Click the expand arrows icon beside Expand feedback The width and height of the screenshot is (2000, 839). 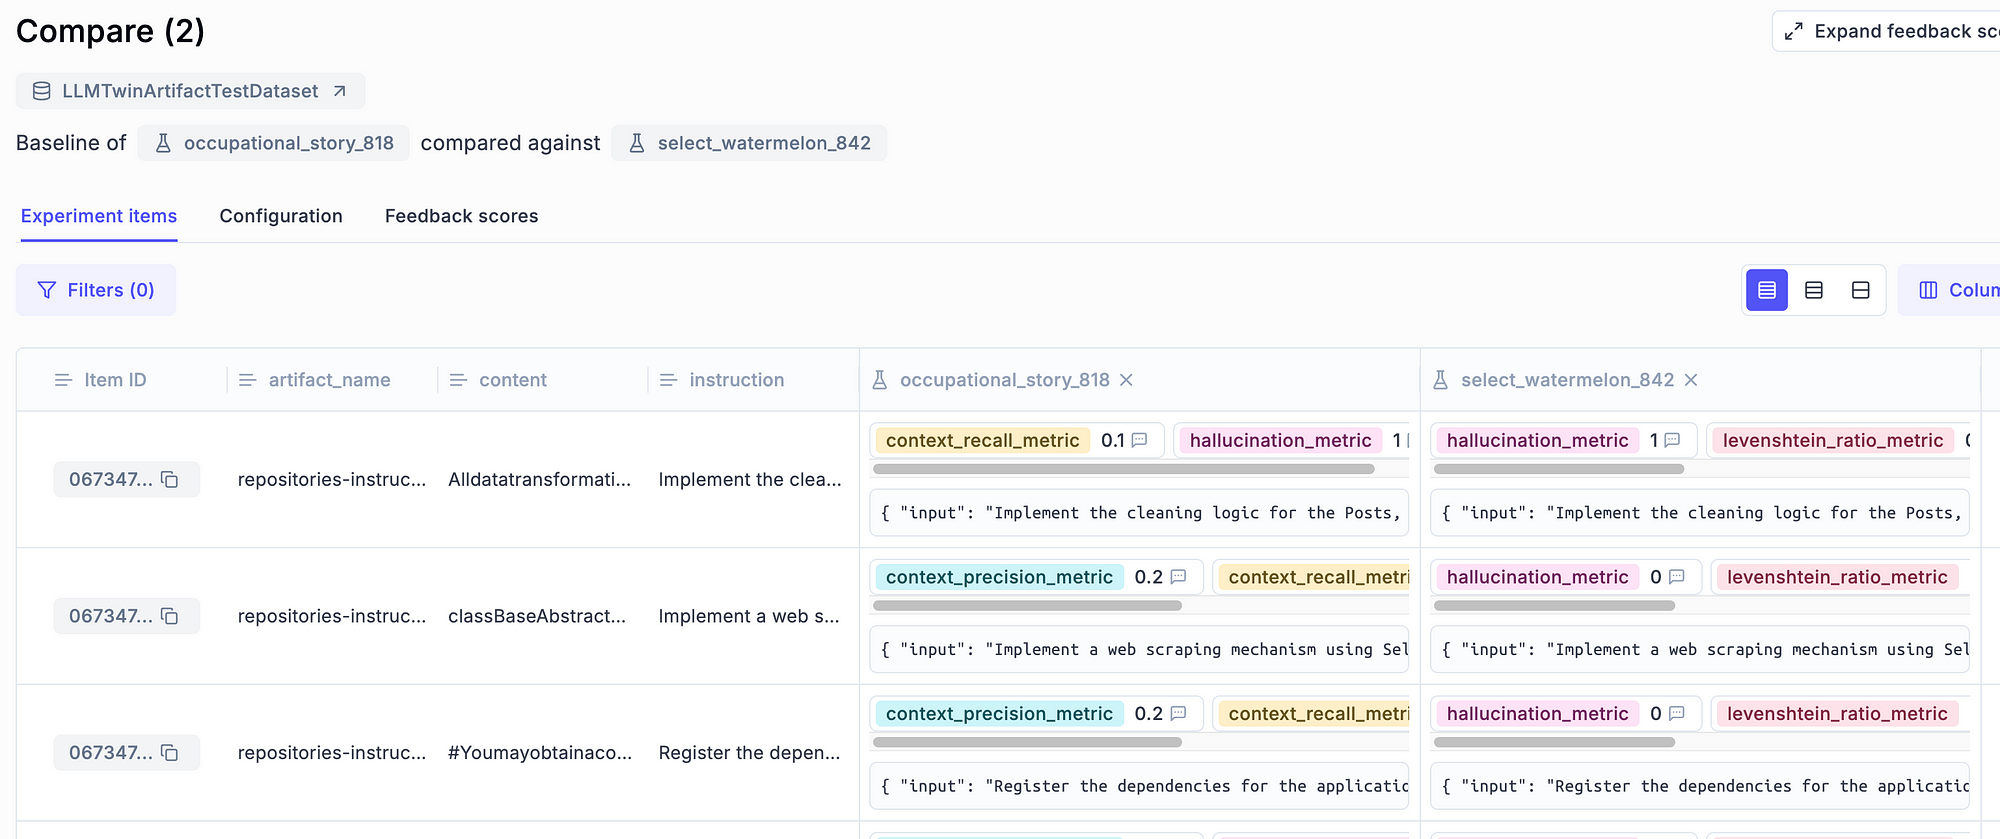1794,31
